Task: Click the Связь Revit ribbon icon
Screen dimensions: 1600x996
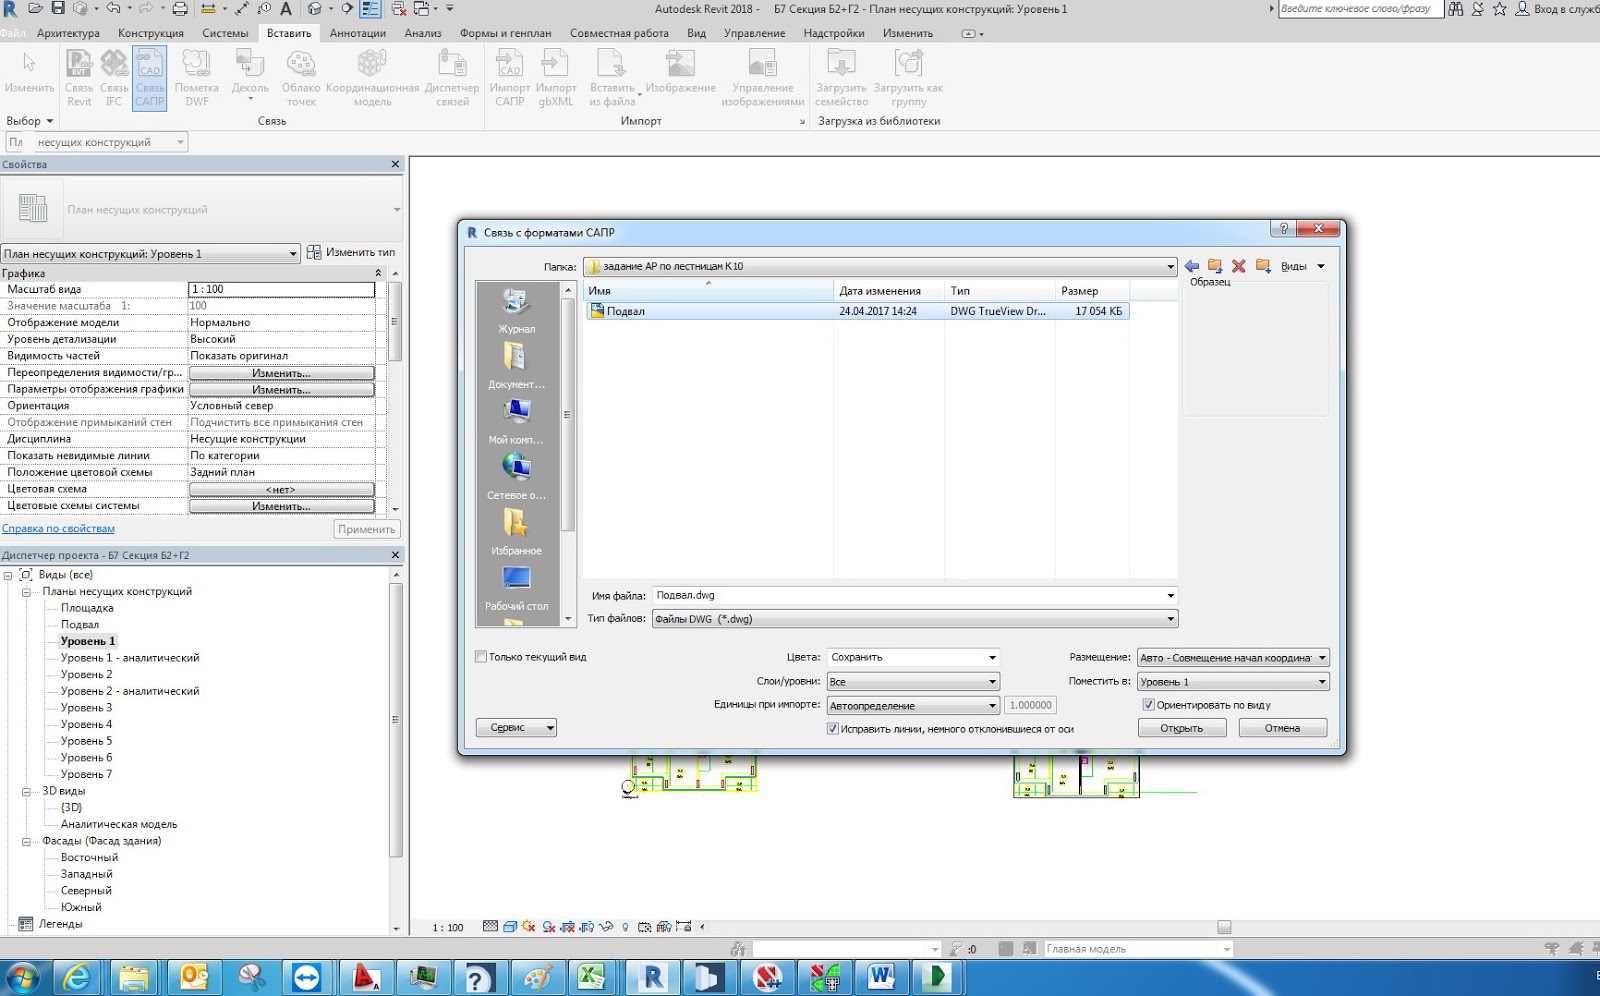Action: coord(79,77)
